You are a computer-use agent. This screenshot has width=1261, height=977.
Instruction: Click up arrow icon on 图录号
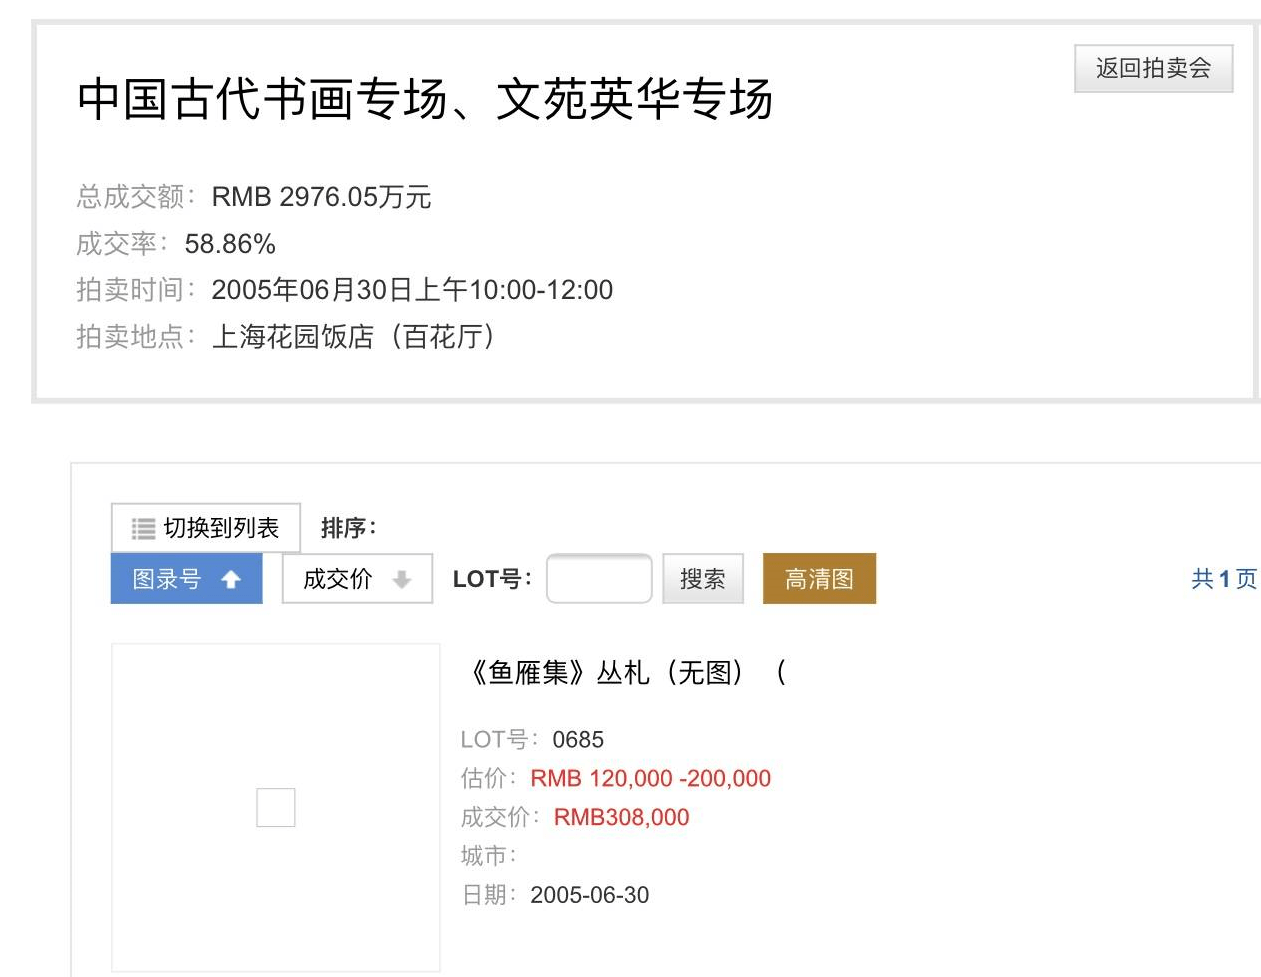pos(231,580)
